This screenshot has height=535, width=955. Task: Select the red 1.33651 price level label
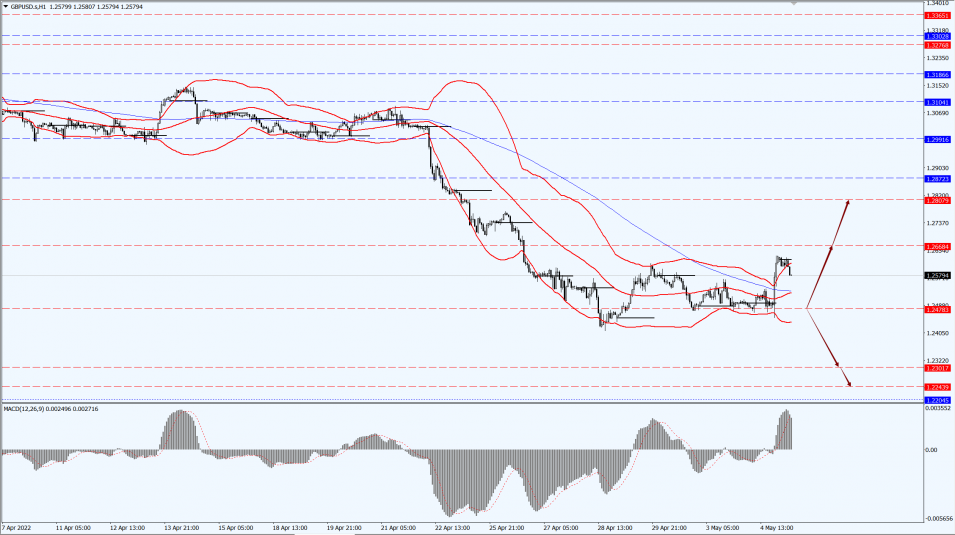(938, 15)
